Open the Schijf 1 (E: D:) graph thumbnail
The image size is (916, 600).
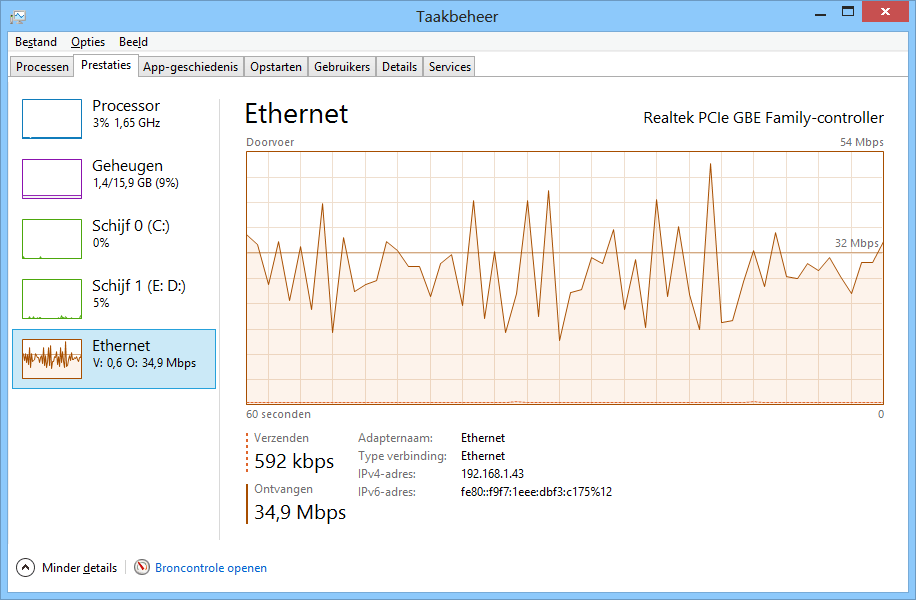point(52,298)
